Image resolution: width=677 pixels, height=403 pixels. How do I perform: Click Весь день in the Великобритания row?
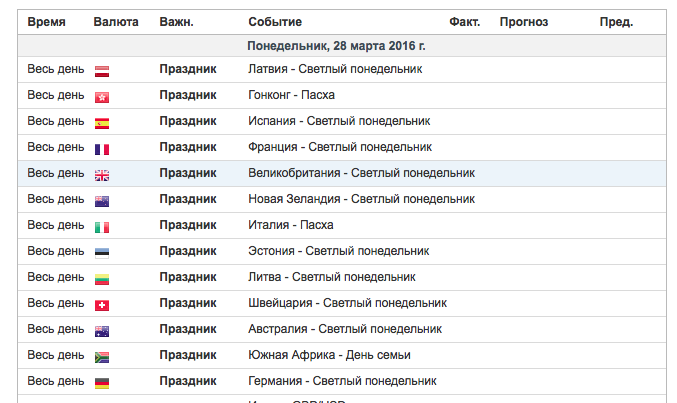point(56,173)
